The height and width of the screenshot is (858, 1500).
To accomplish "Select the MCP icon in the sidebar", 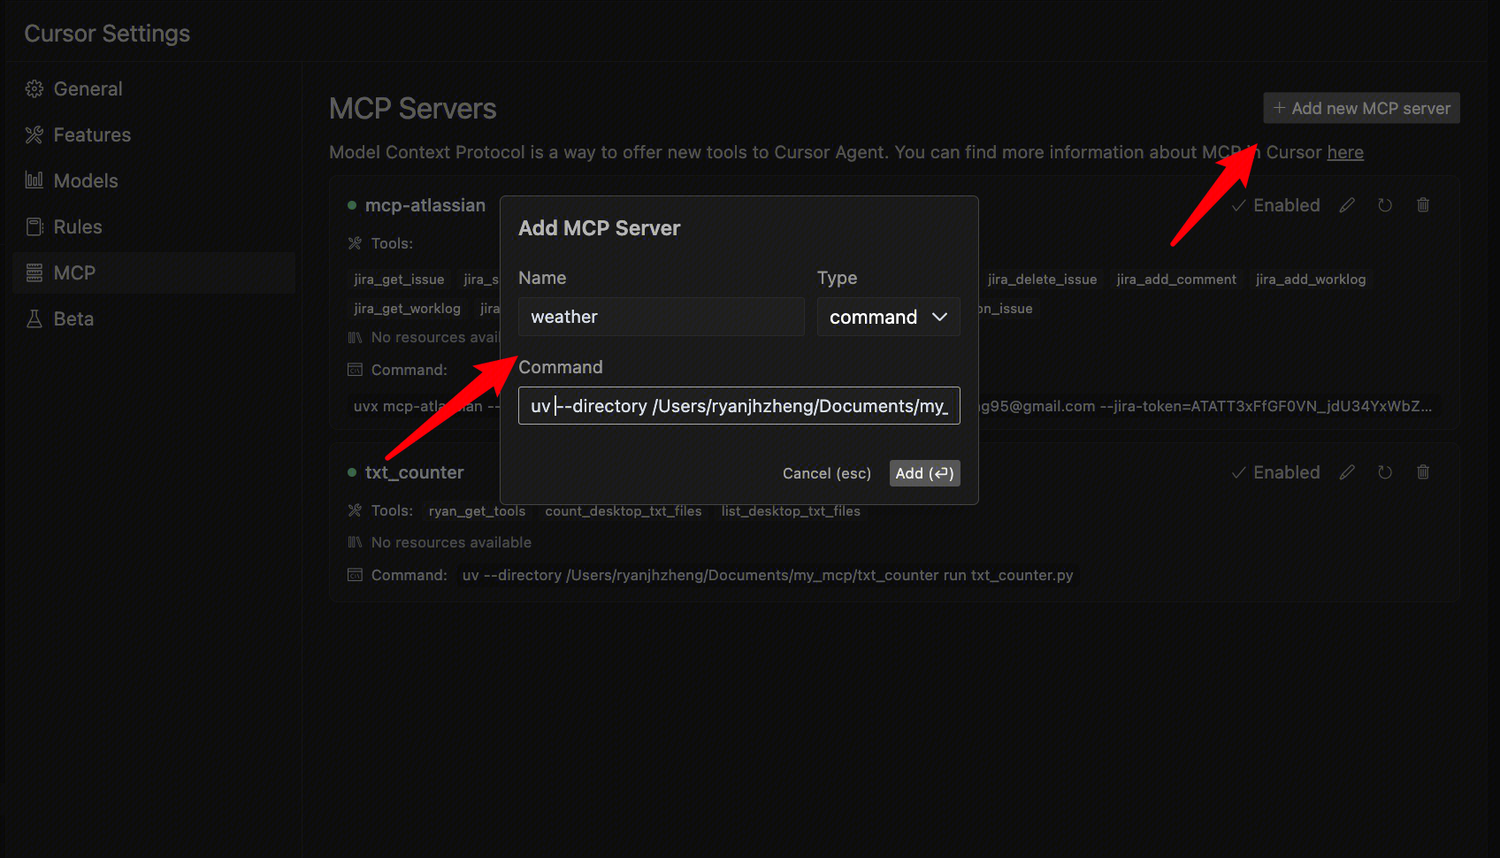I will tap(35, 272).
